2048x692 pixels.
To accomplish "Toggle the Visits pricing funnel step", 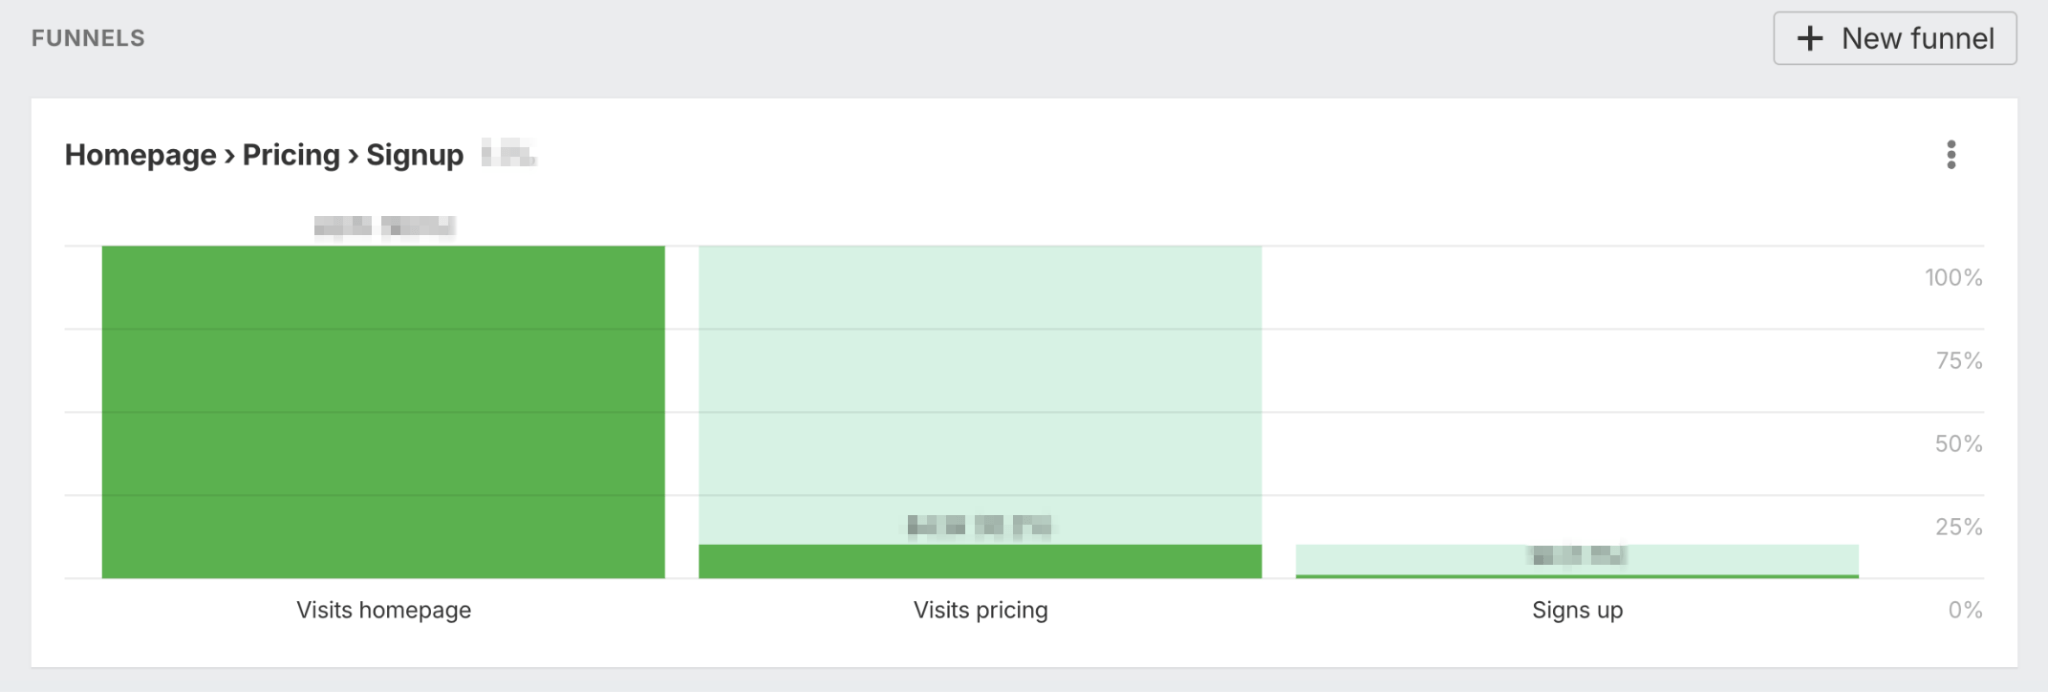I will pyautogui.click(x=980, y=610).
